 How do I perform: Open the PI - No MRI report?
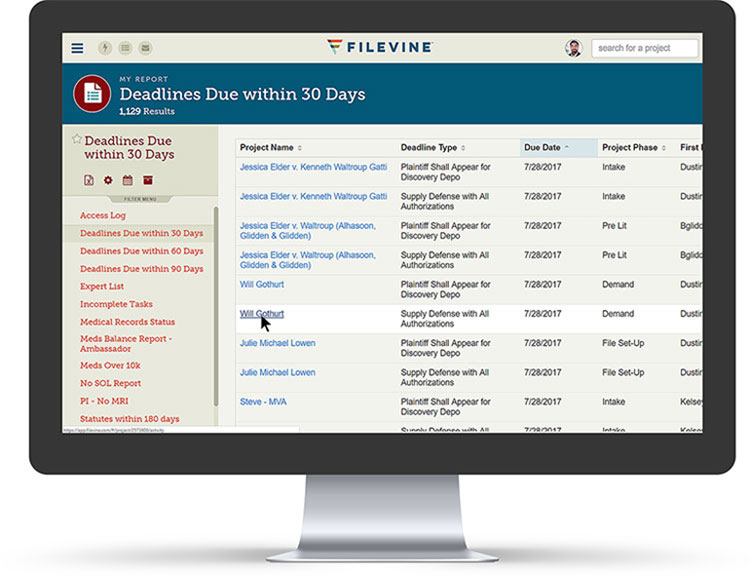point(104,400)
